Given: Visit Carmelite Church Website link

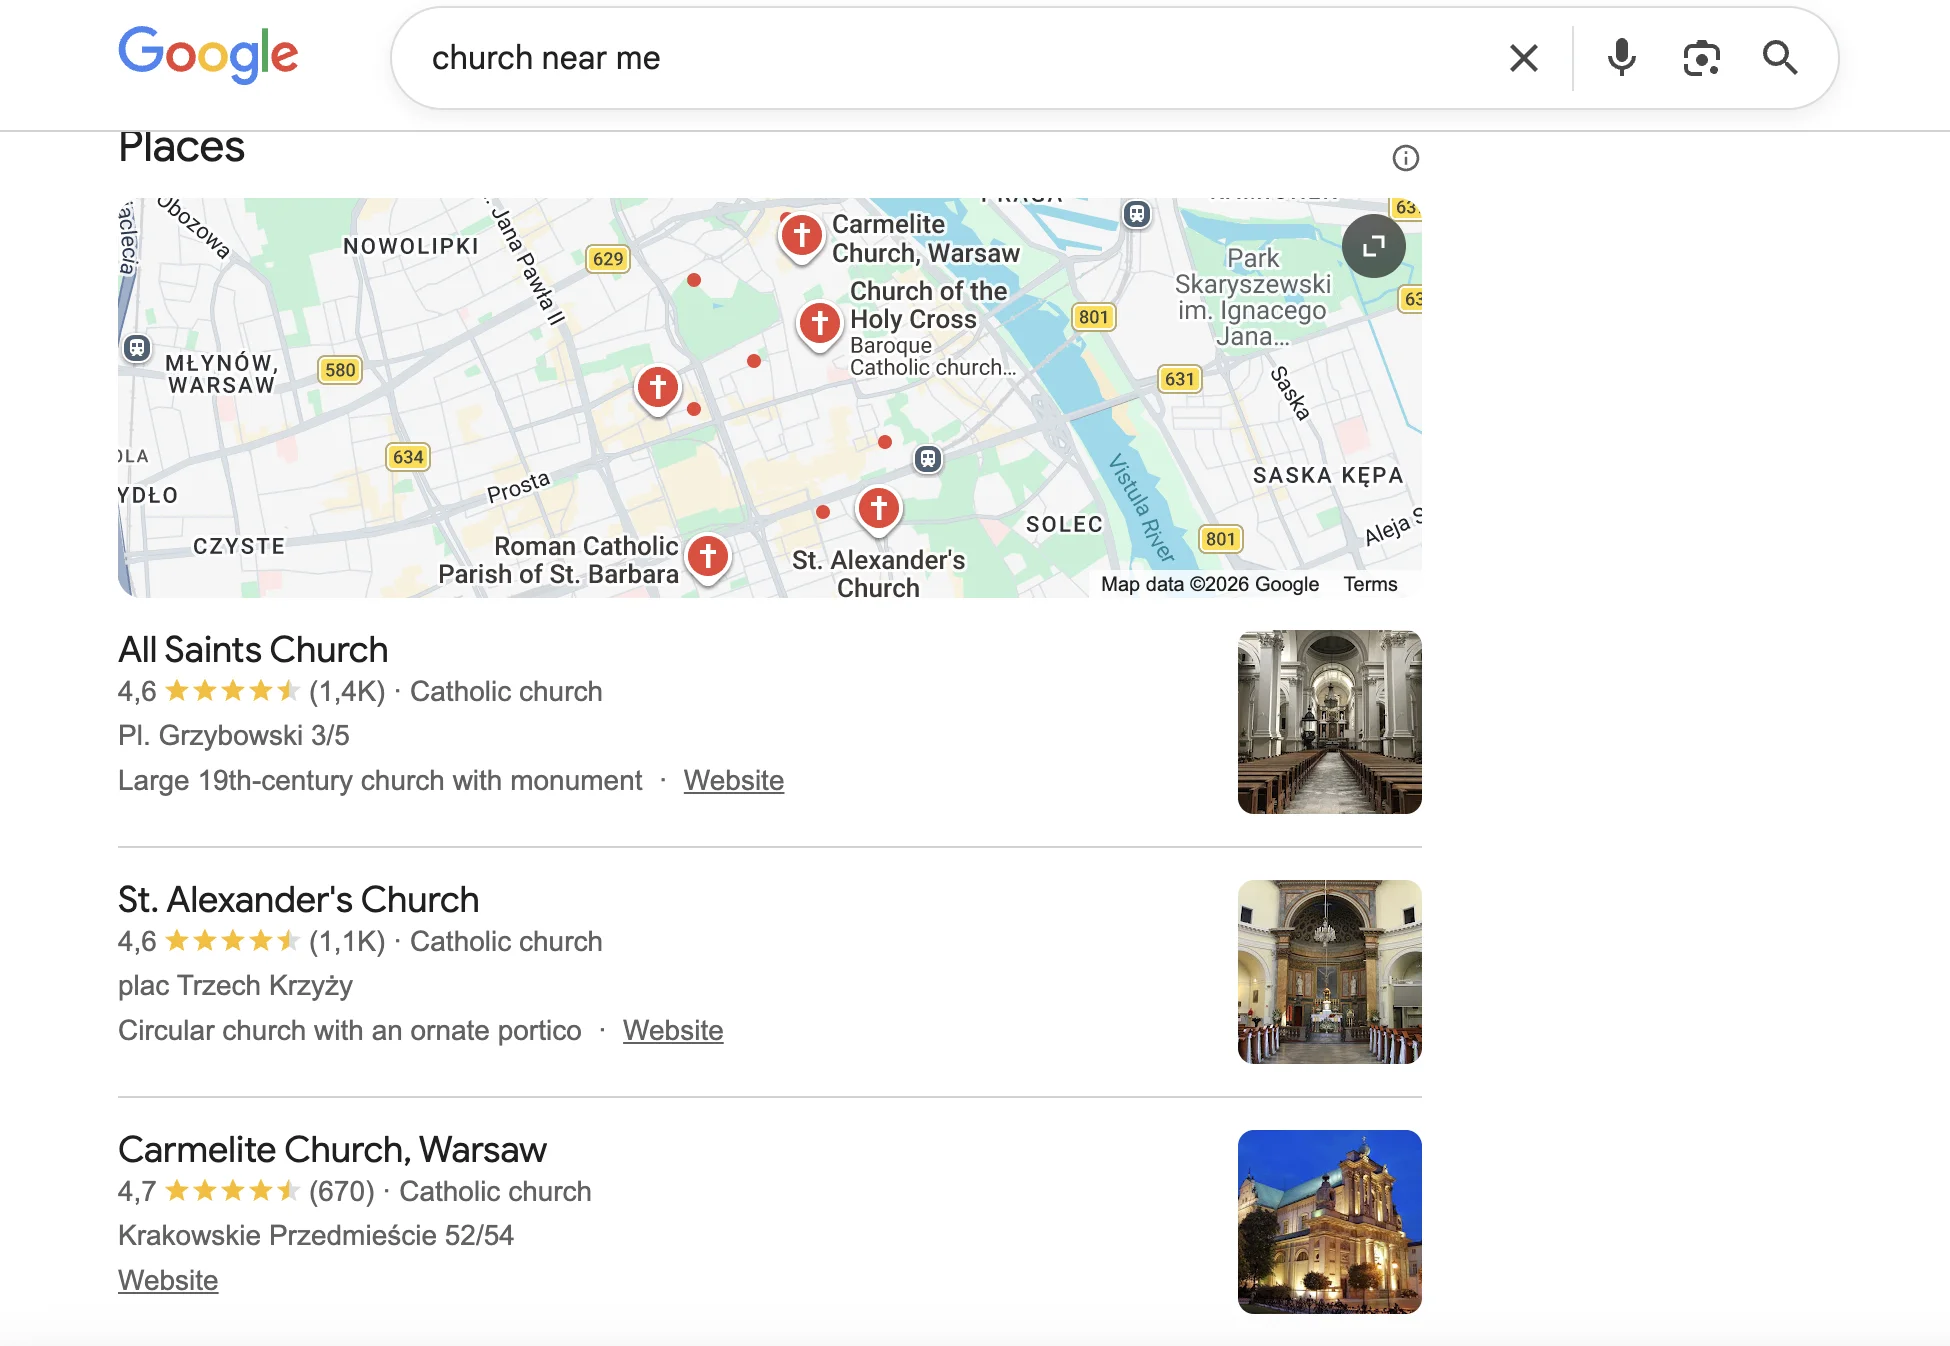Looking at the screenshot, I should (168, 1280).
